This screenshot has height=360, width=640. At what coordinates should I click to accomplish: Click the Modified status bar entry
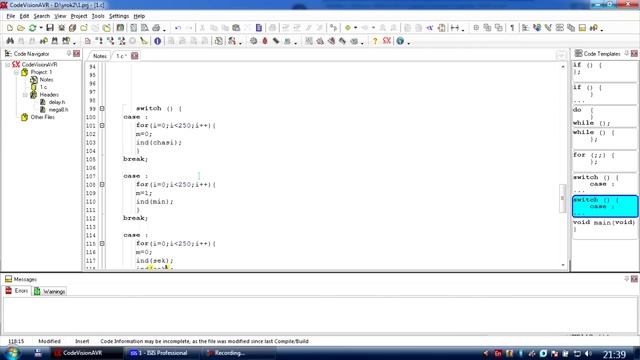49,341
